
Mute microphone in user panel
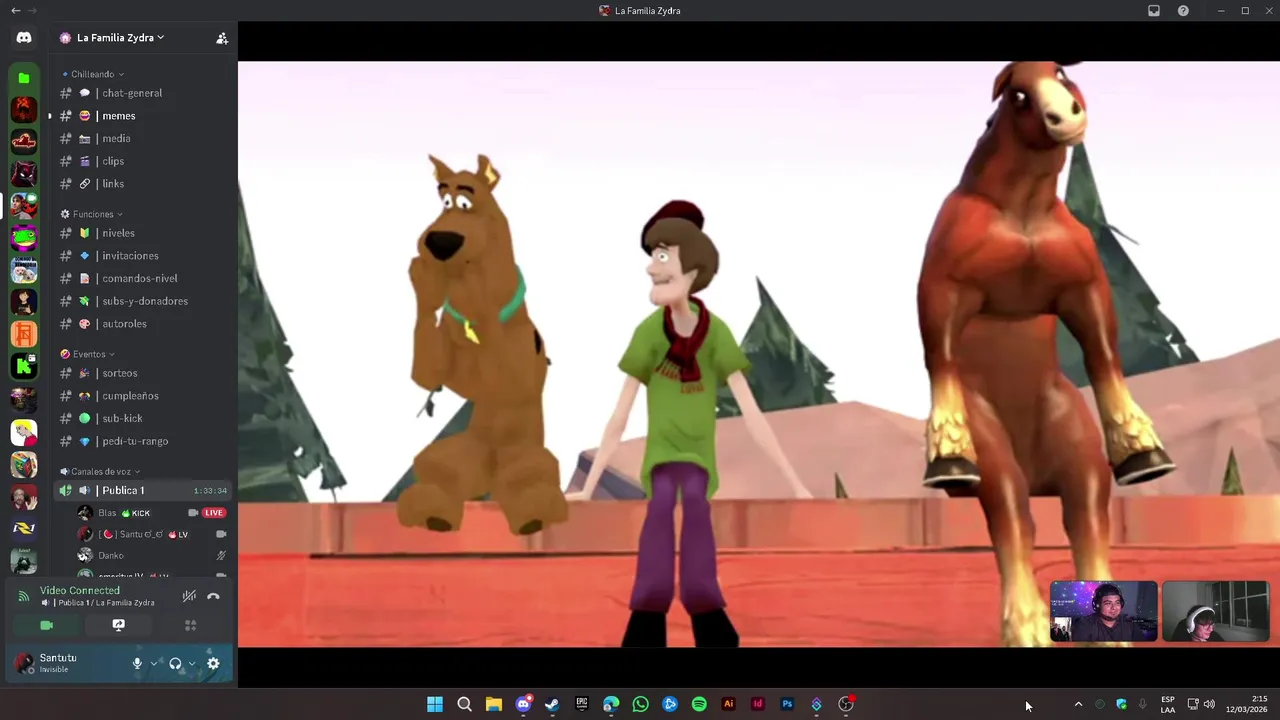click(x=137, y=663)
